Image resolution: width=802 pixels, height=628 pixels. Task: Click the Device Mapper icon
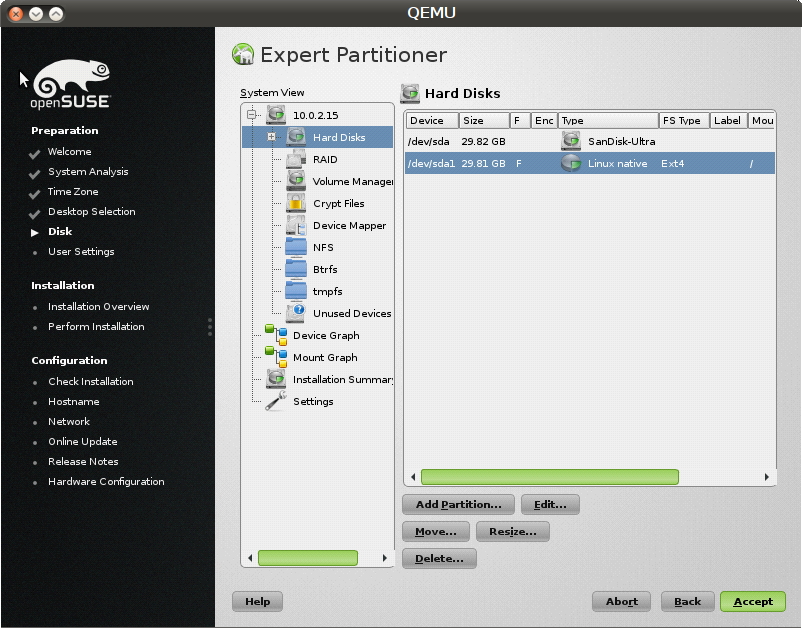[296, 225]
